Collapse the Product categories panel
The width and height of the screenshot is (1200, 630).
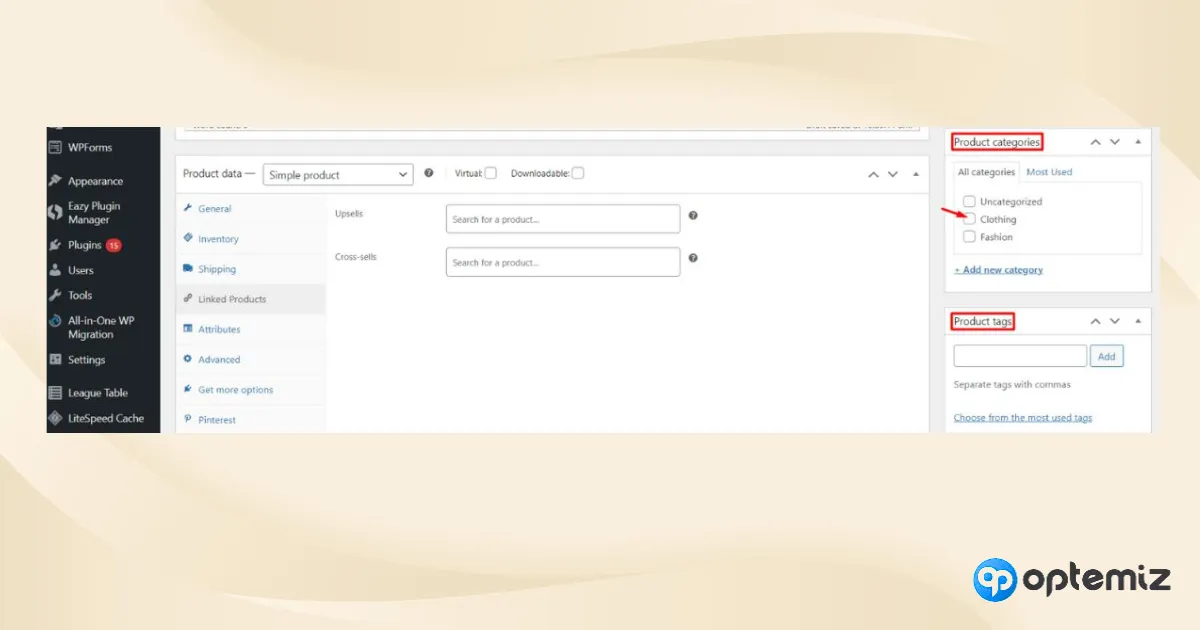1138,142
